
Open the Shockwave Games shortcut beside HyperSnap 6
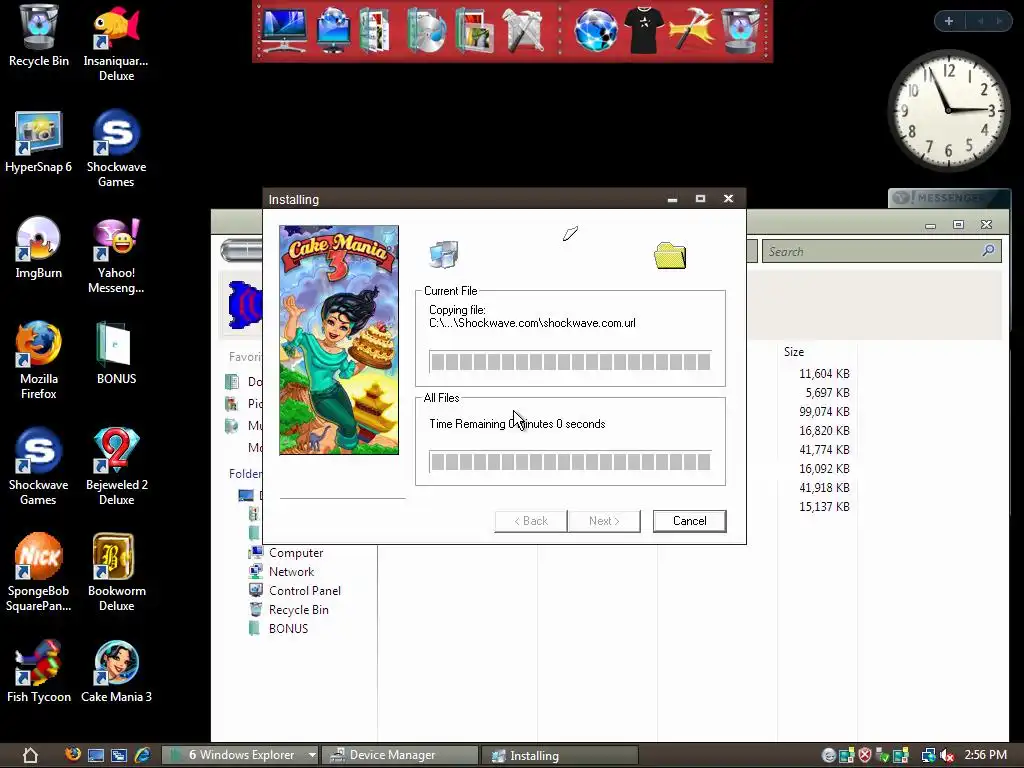tap(116, 149)
